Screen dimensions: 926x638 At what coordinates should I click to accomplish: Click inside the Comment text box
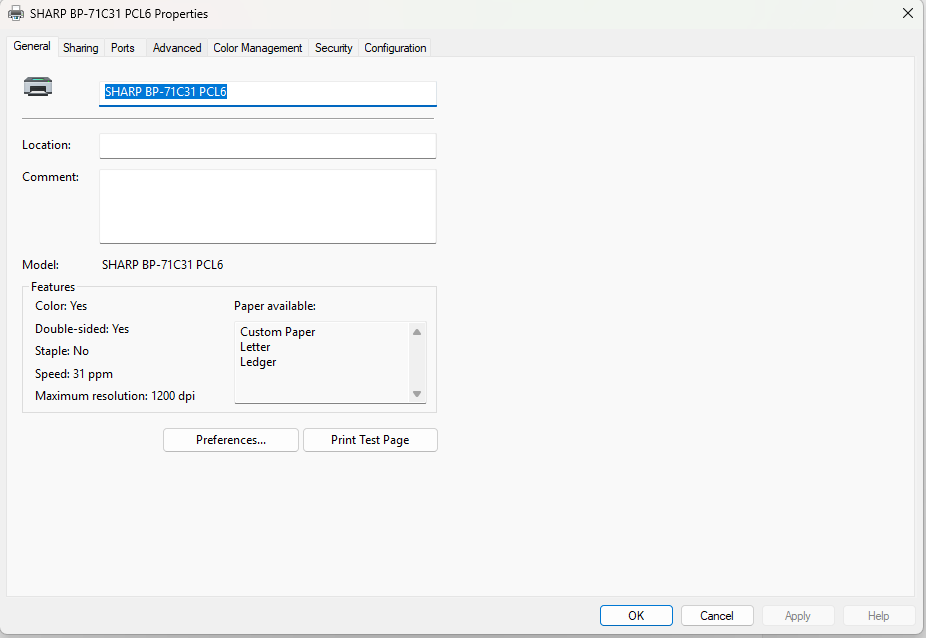268,206
